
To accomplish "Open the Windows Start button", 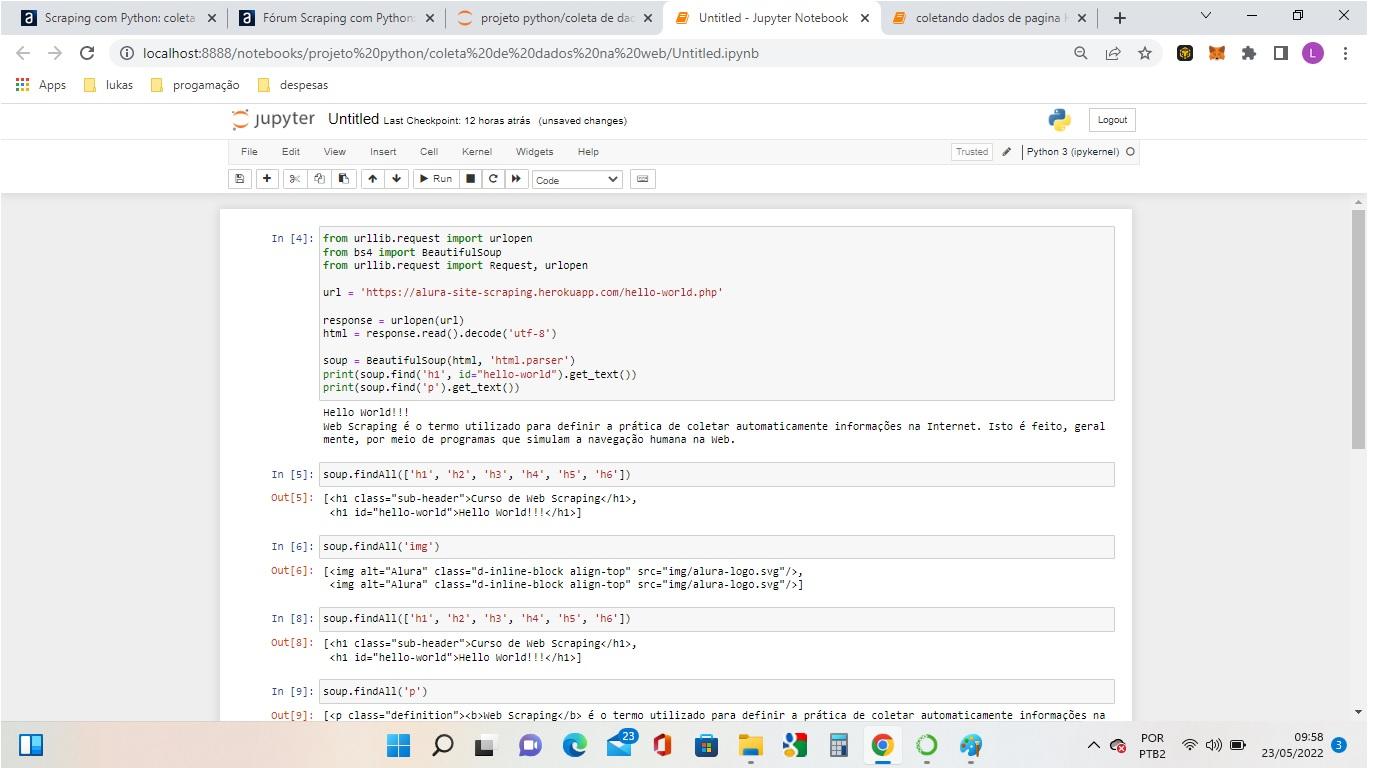I will coord(398,745).
